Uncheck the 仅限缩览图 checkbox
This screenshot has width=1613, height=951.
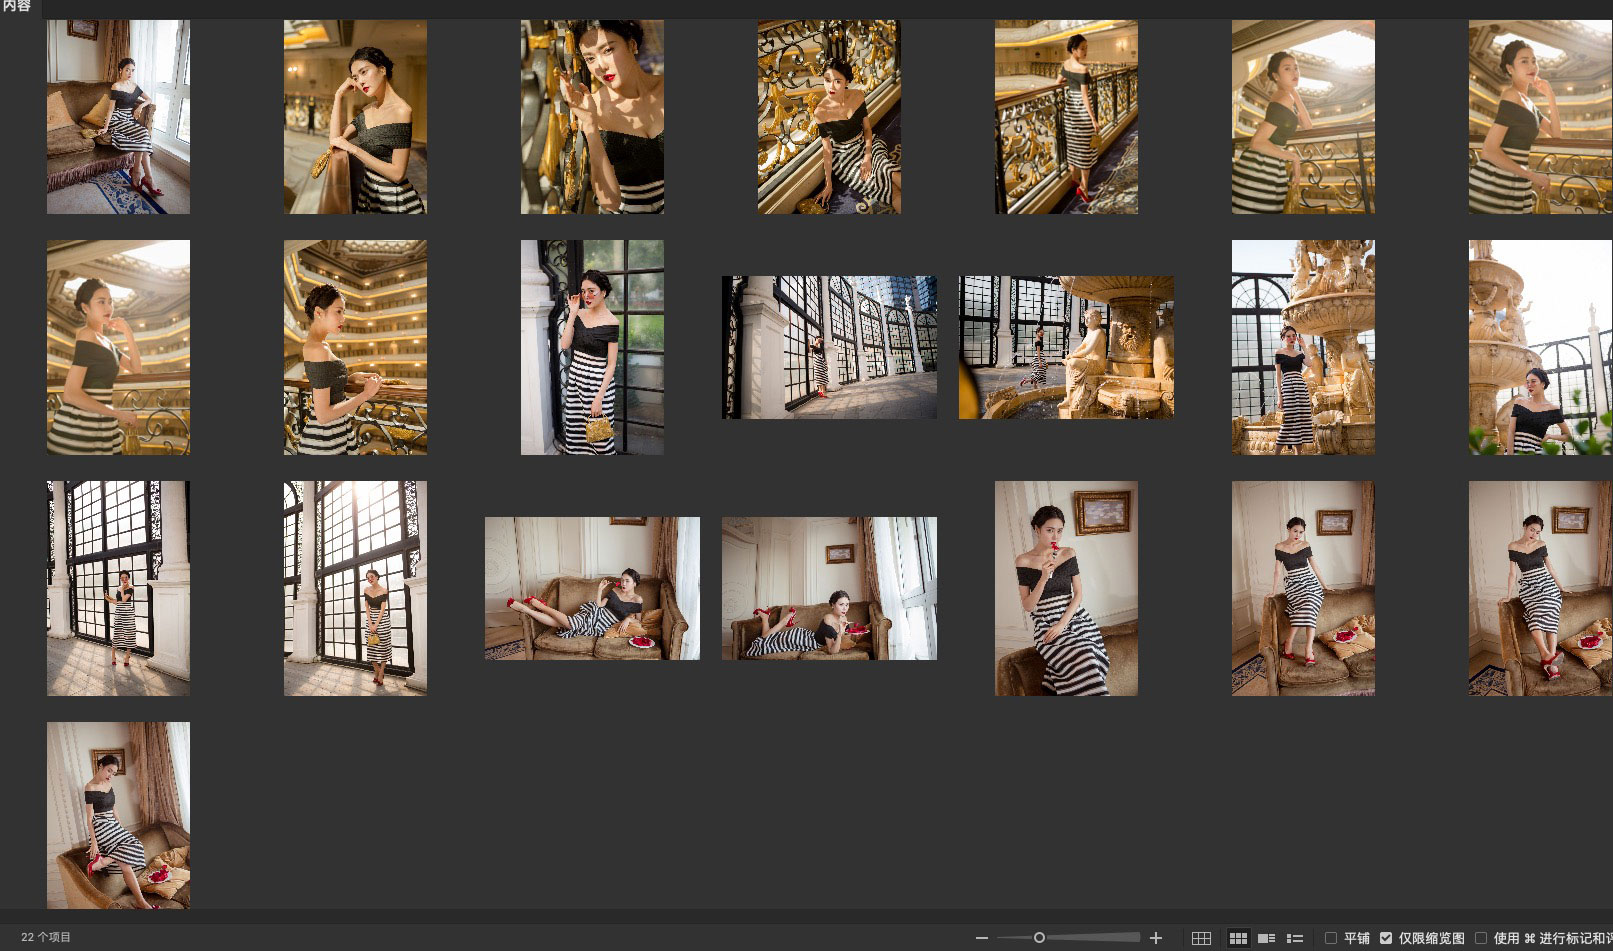[x=1386, y=938]
